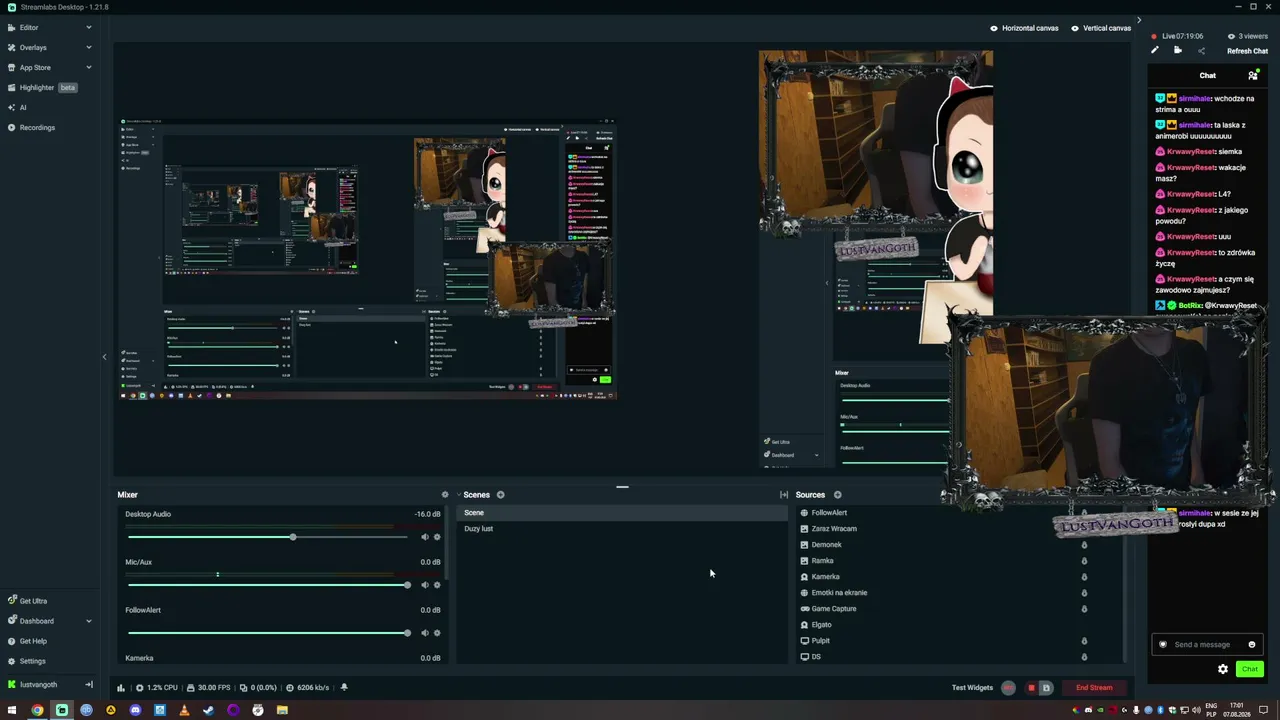The width and height of the screenshot is (1280, 720).
Task: Expand the Dashboard menu chevron
Action: pos(89,621)
